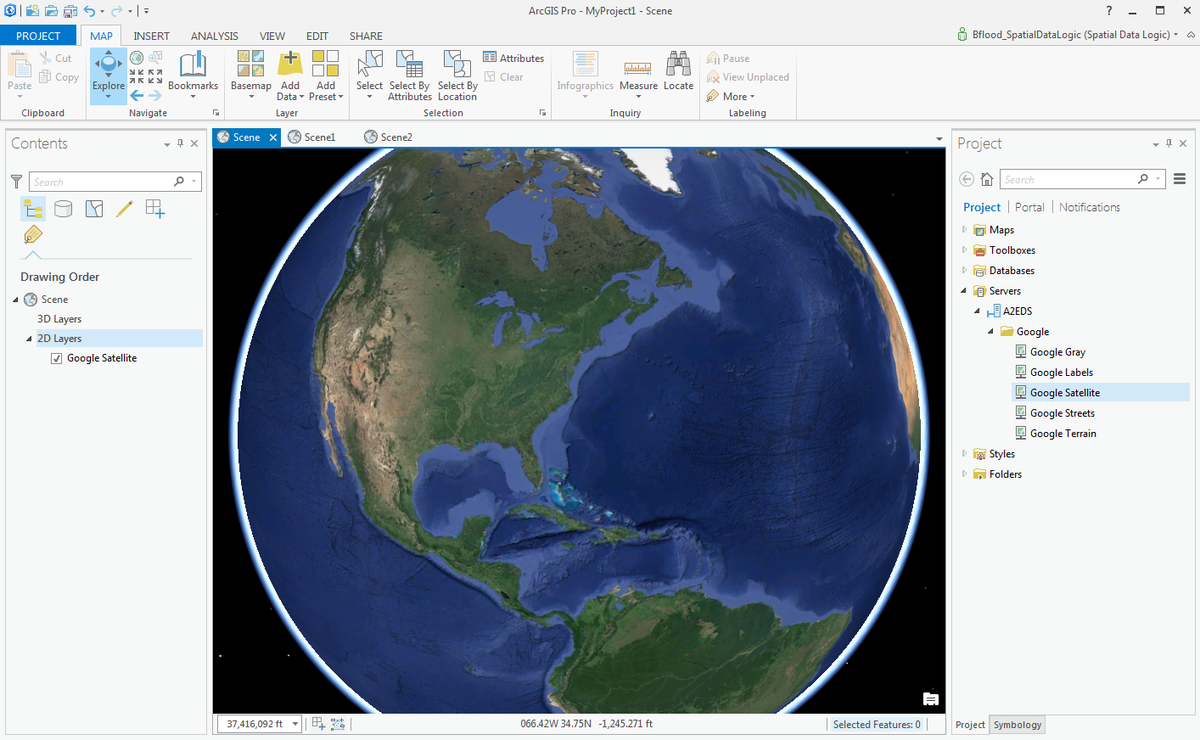Click the Project pane home icon

click(987, 180)
